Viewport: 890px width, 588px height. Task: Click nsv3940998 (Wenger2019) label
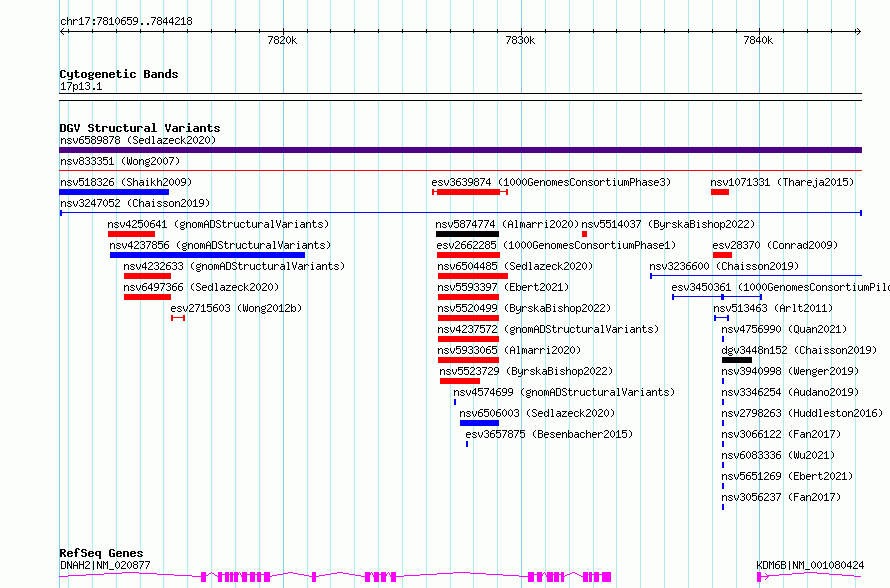pyautogui.click(x=790, y=371)
